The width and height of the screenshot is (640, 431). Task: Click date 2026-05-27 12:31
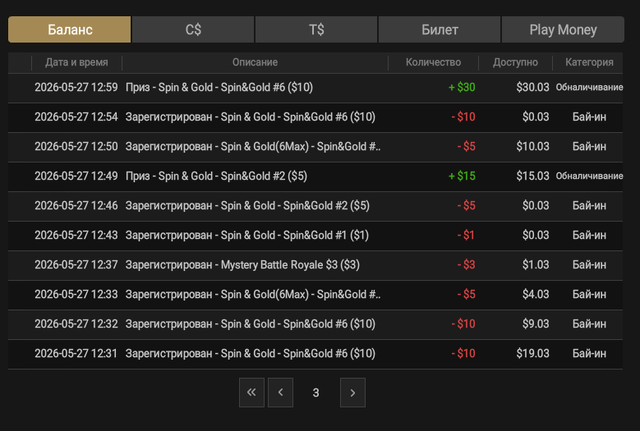coord(76,353)
